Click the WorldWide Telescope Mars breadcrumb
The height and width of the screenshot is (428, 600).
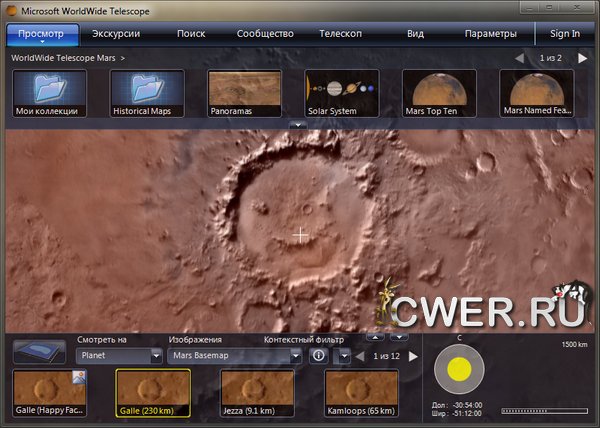coord(62,59)
